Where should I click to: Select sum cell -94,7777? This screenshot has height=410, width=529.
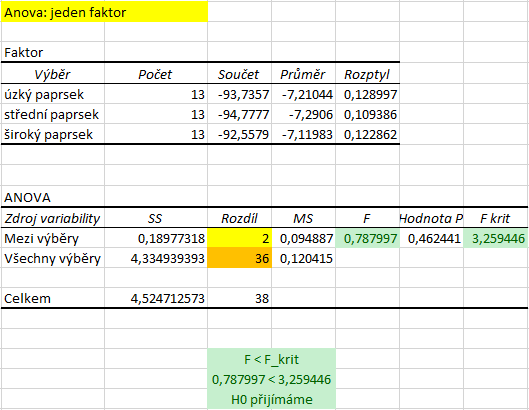(x=240, y=114)
